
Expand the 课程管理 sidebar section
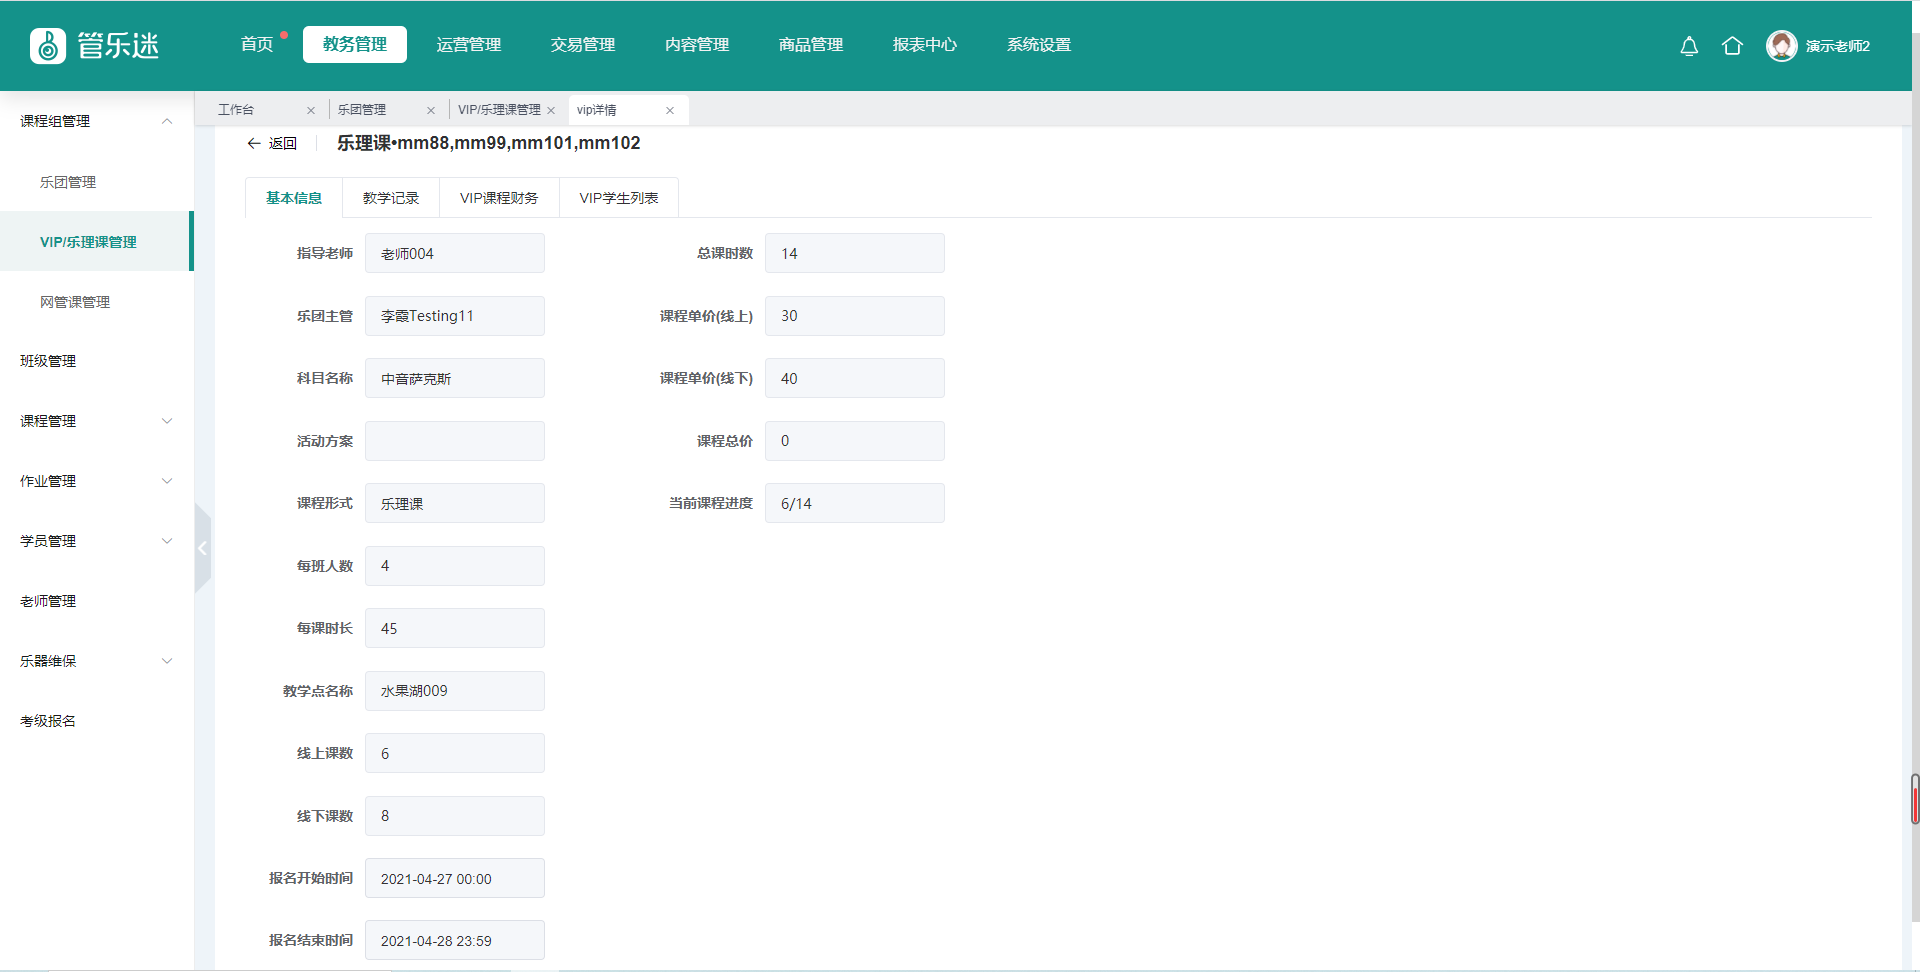coord(167,421)
